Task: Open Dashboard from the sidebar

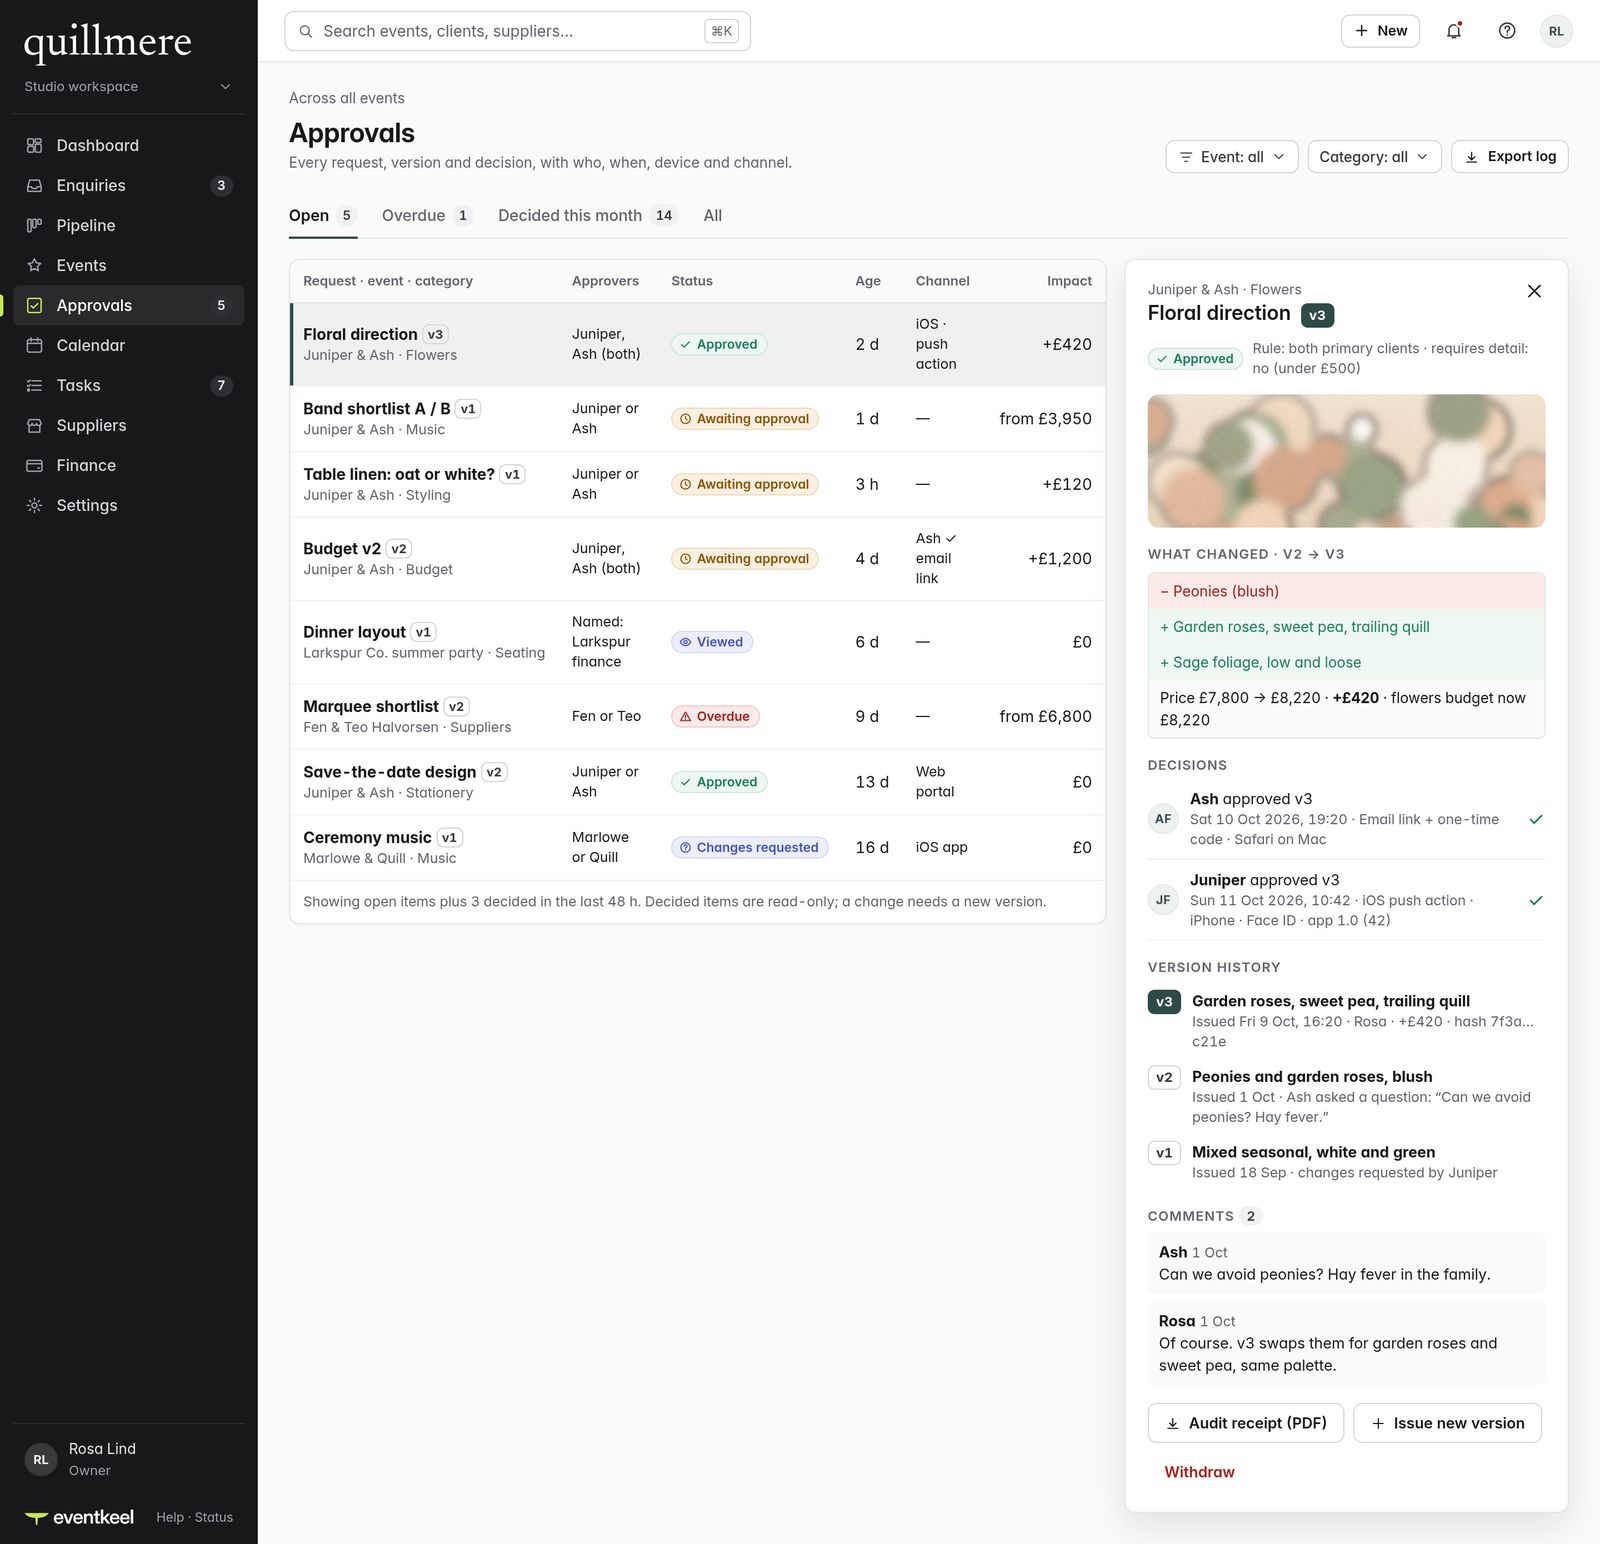Action: pos(128,145)
